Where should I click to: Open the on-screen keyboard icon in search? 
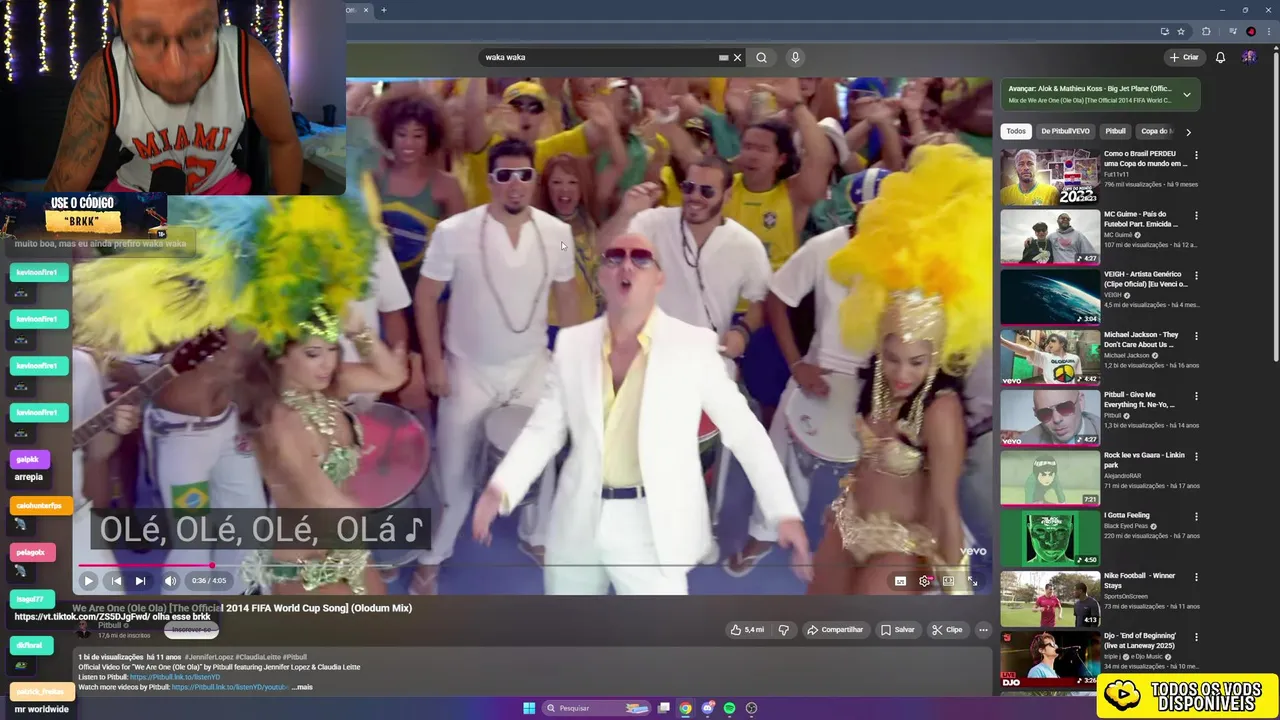(723, 57)
